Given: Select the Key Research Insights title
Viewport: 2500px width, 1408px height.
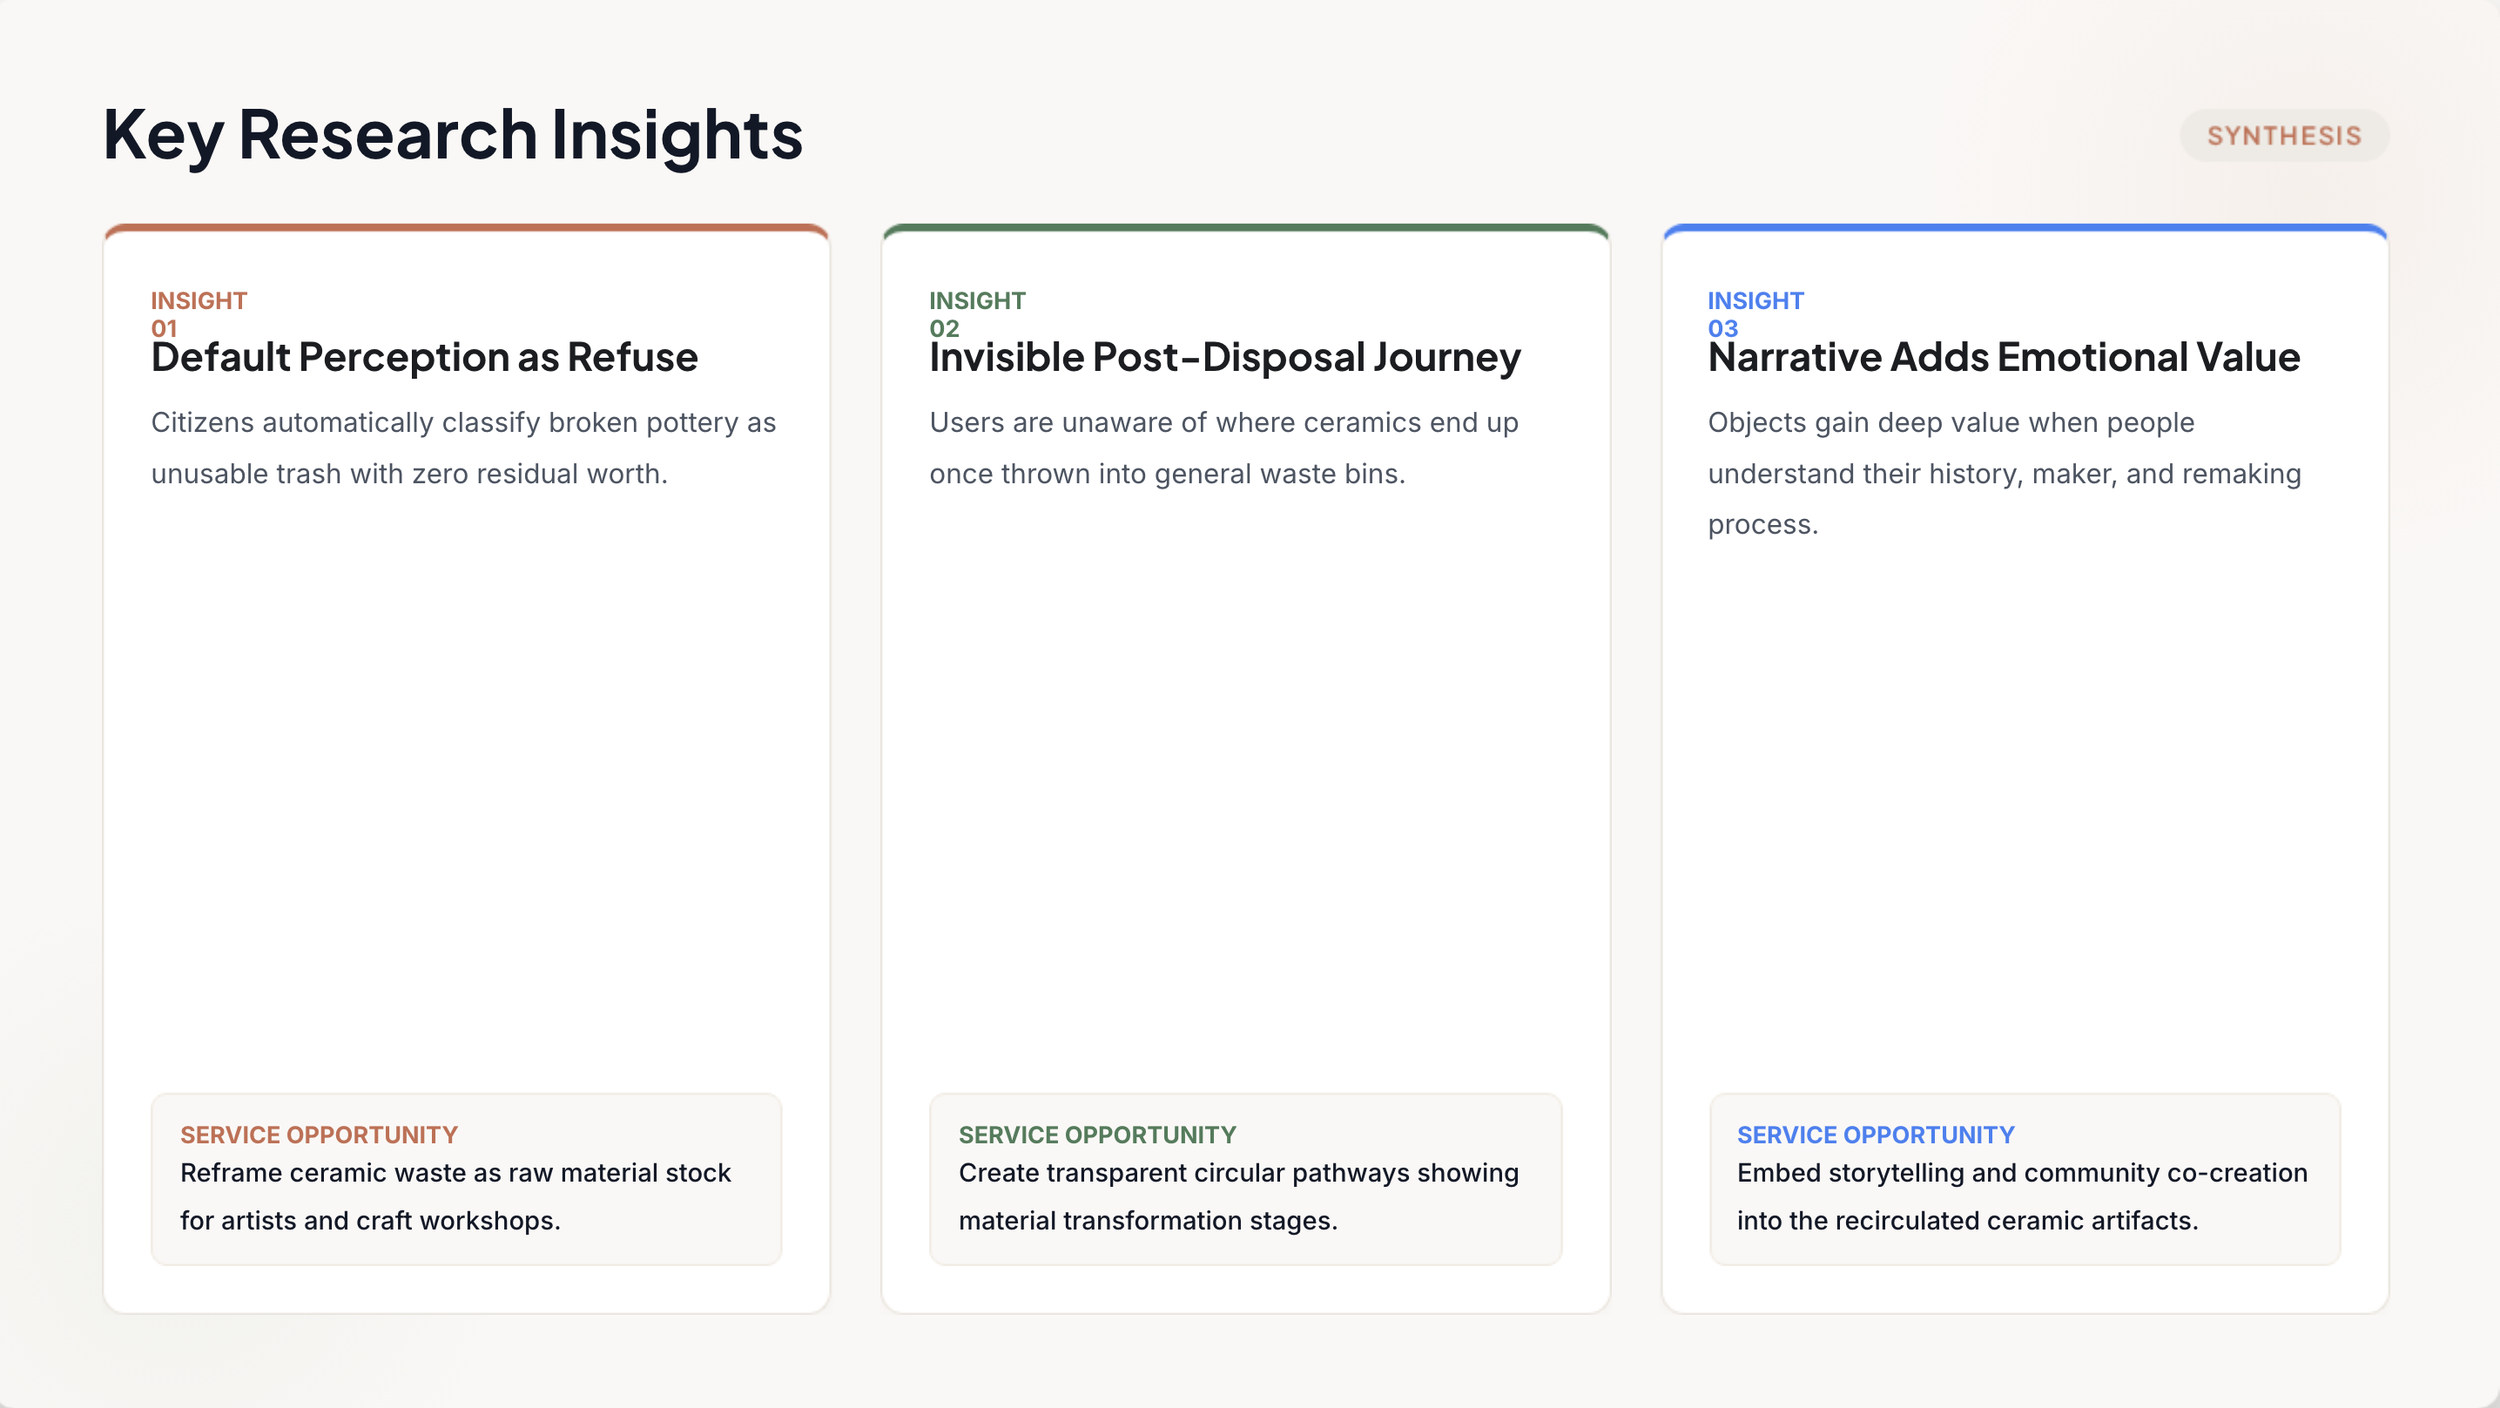Looking at the screenshot, I should [x=453, y=135].
